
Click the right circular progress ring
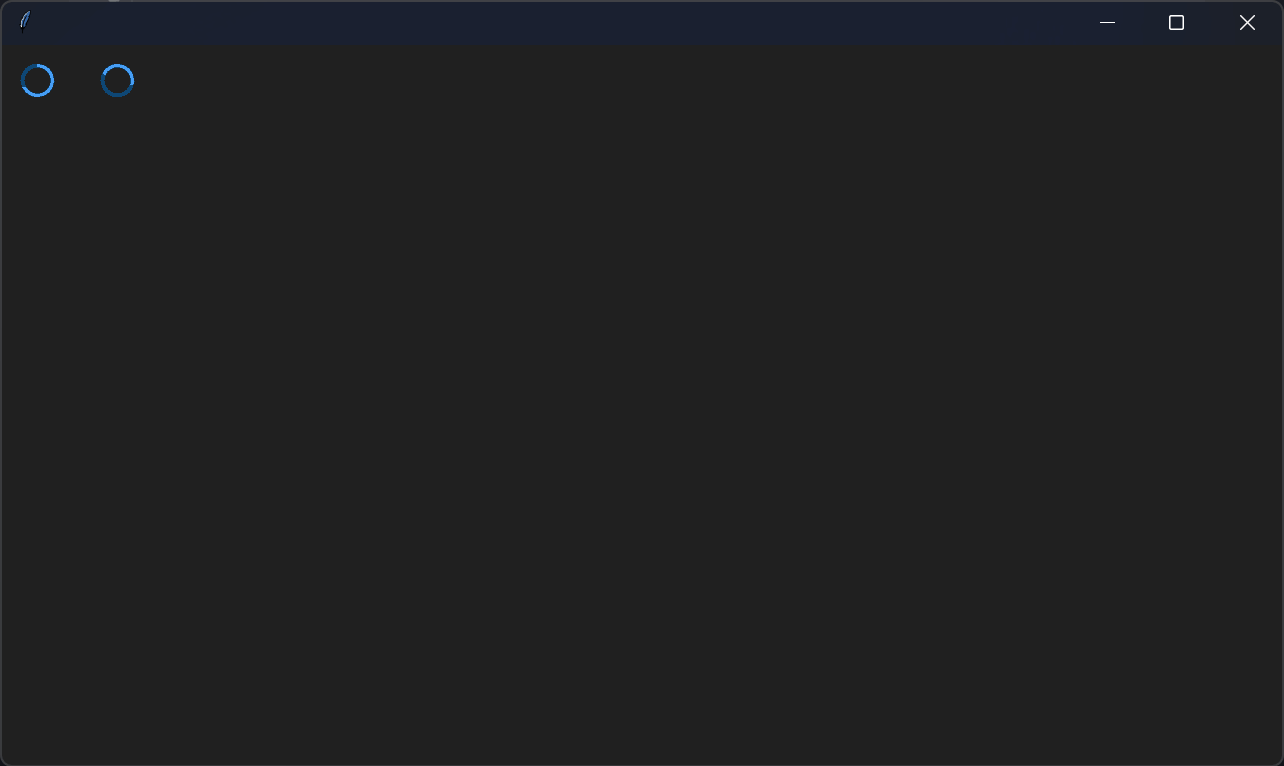tap(118, 81)
